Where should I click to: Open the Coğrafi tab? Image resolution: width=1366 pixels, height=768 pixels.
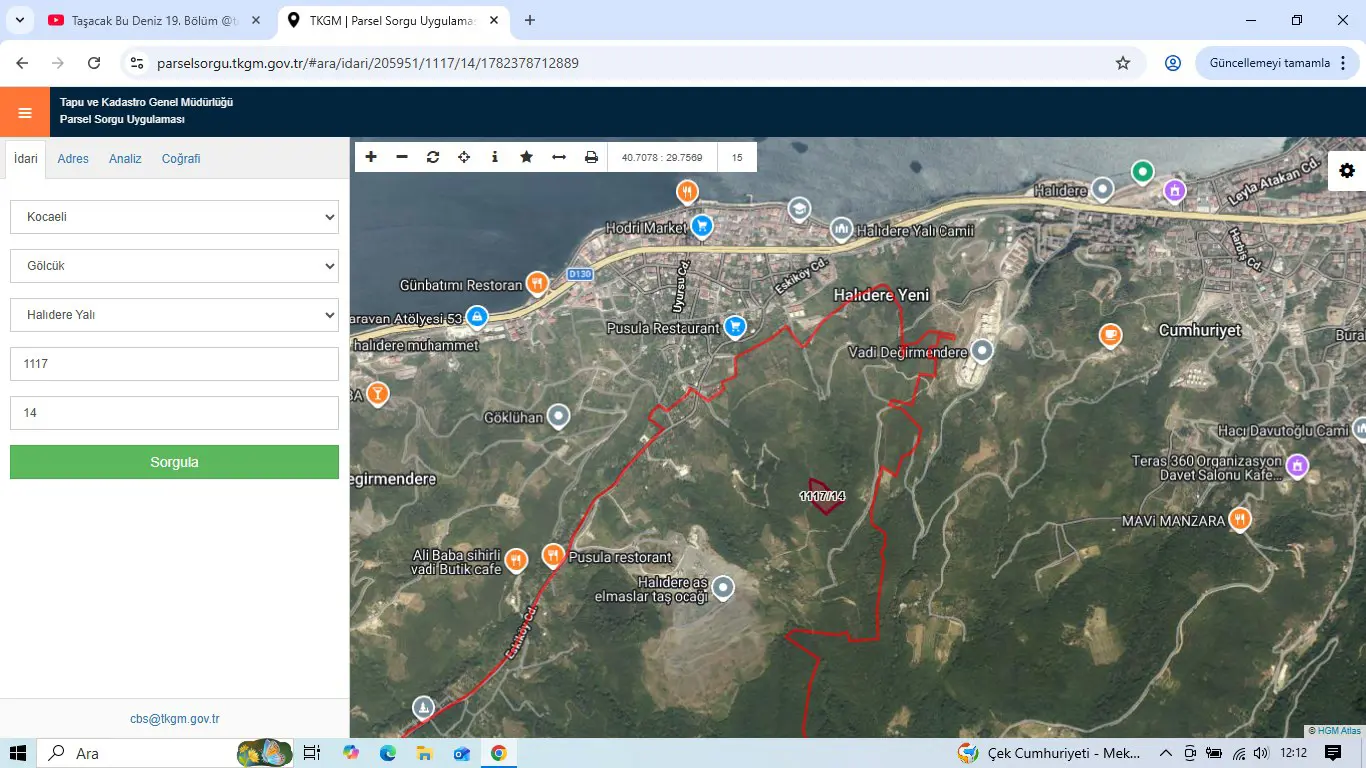click(181, 158)
